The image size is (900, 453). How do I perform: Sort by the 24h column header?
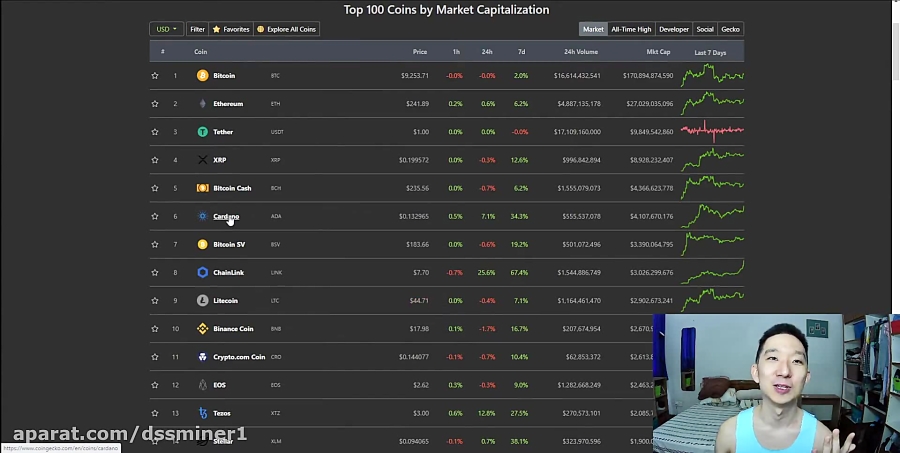tap(487, 52)
